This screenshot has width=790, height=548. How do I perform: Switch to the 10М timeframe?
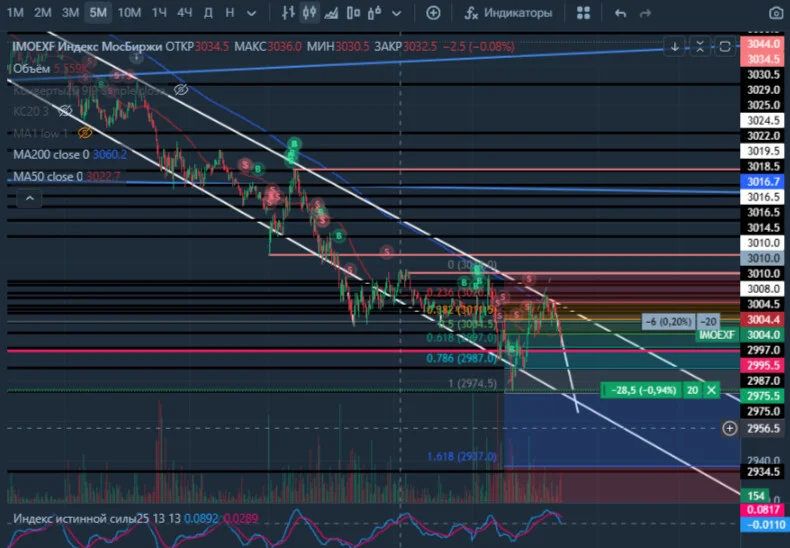point(129,13)
